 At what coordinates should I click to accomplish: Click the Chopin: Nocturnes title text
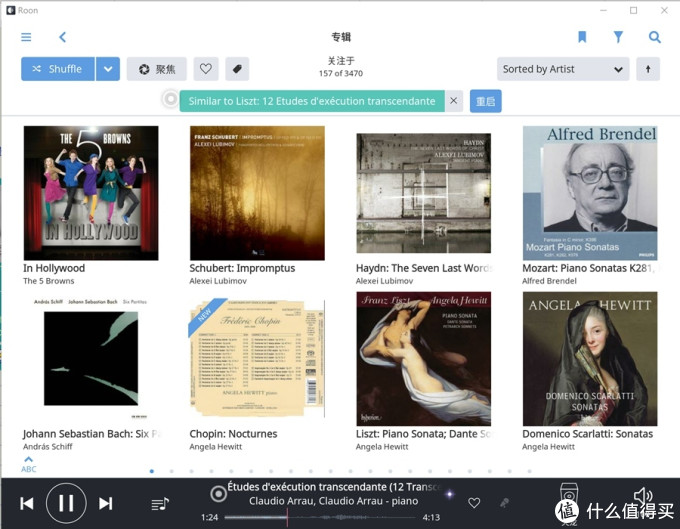click(233, 434)
